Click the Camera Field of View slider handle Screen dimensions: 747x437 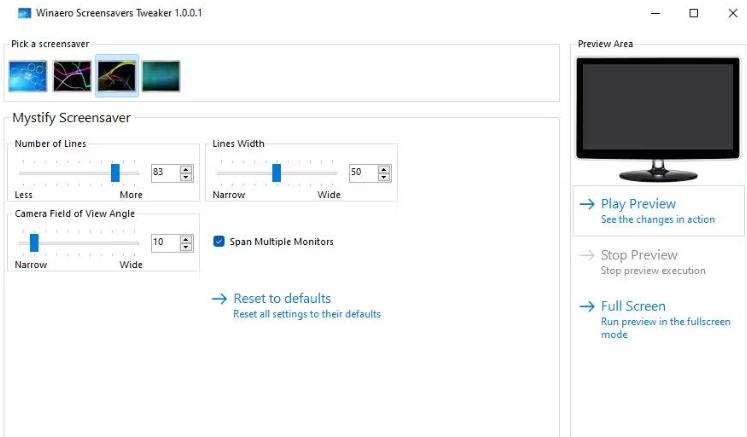[34, 243]
